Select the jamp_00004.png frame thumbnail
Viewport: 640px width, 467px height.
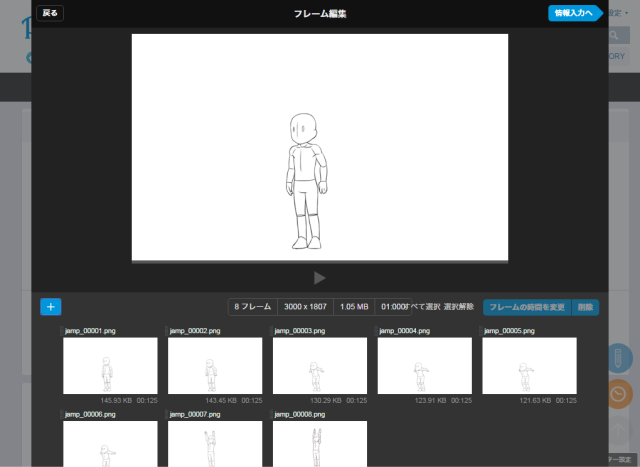424,365
